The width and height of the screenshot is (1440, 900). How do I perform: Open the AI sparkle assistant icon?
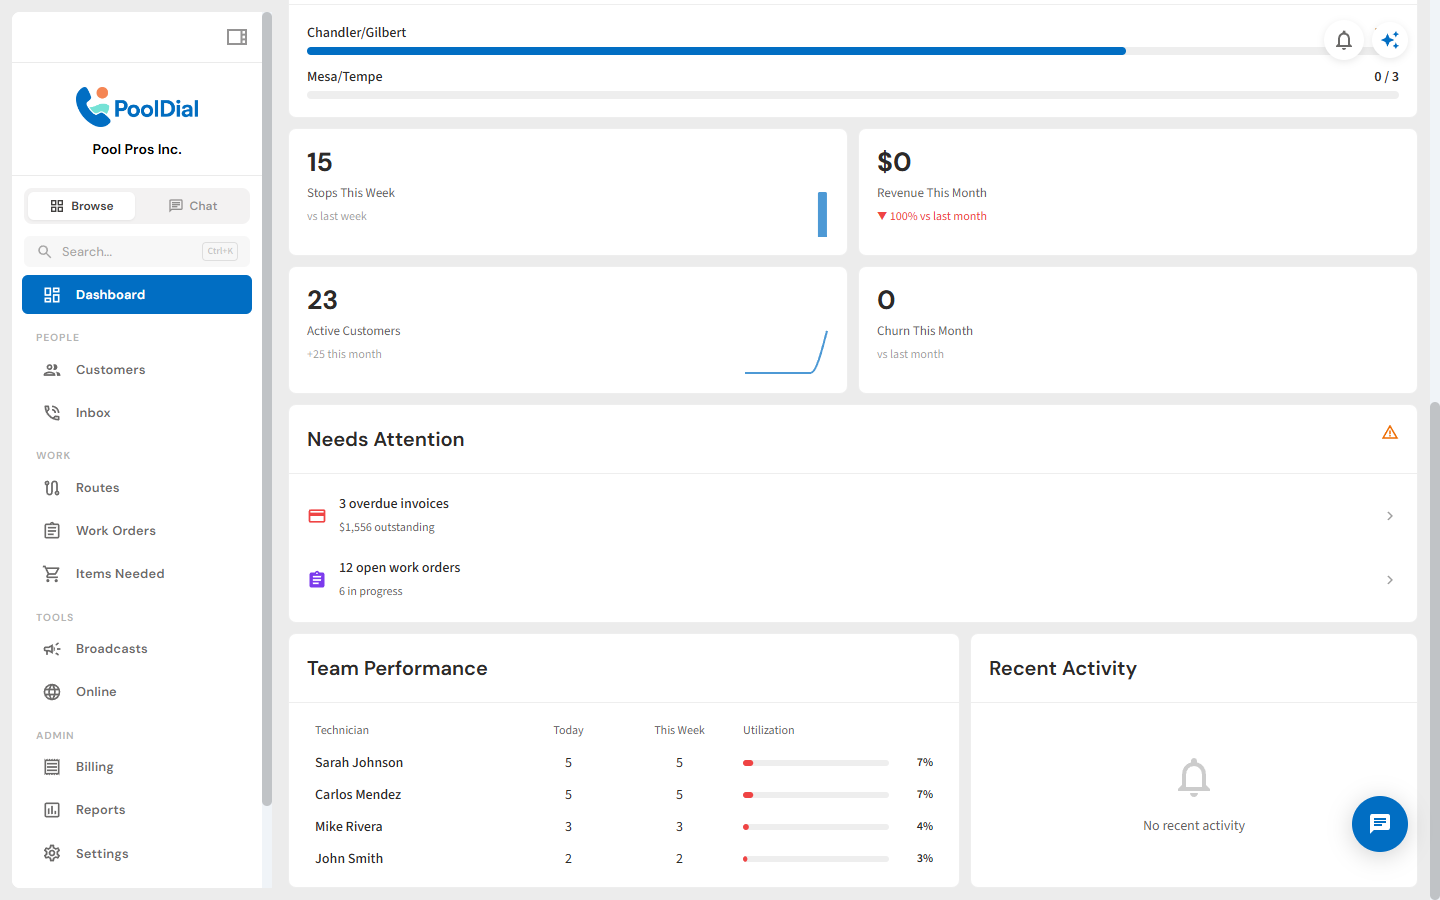pyautogui.click(x=1390, y=40)
